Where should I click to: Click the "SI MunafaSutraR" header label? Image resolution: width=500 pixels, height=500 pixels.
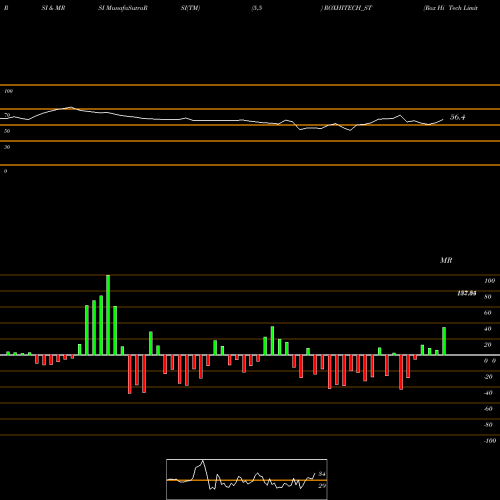(123, 8)
